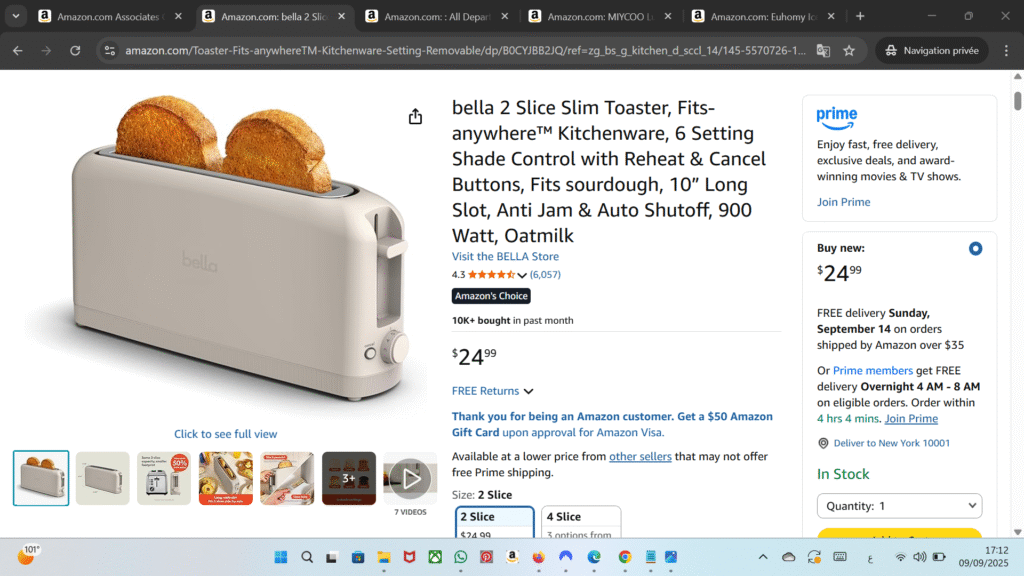Open Pinterest from the taskbar

[486, 557]
